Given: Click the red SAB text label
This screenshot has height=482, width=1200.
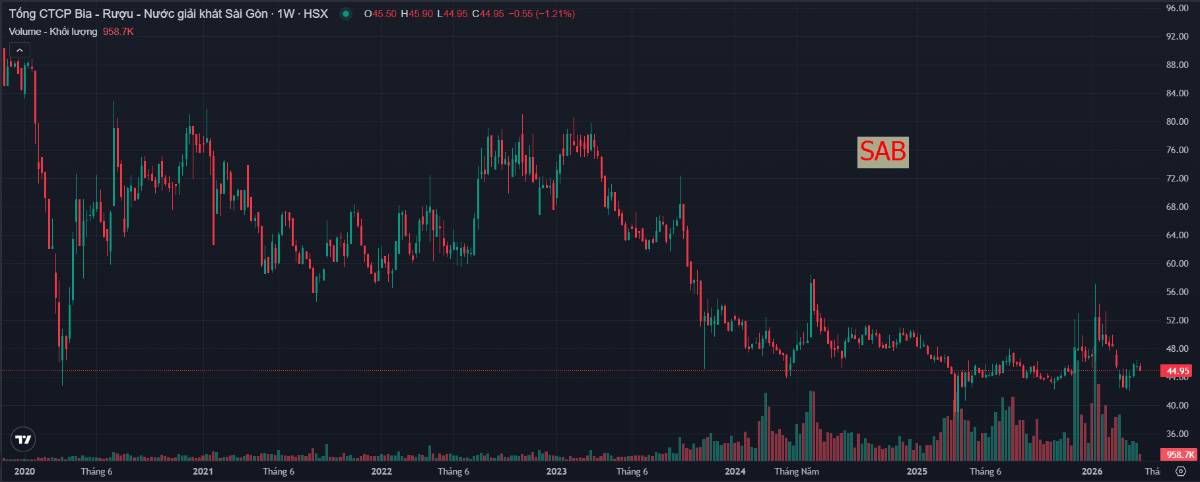Looking at the screenshot, I should pos(883,152).
